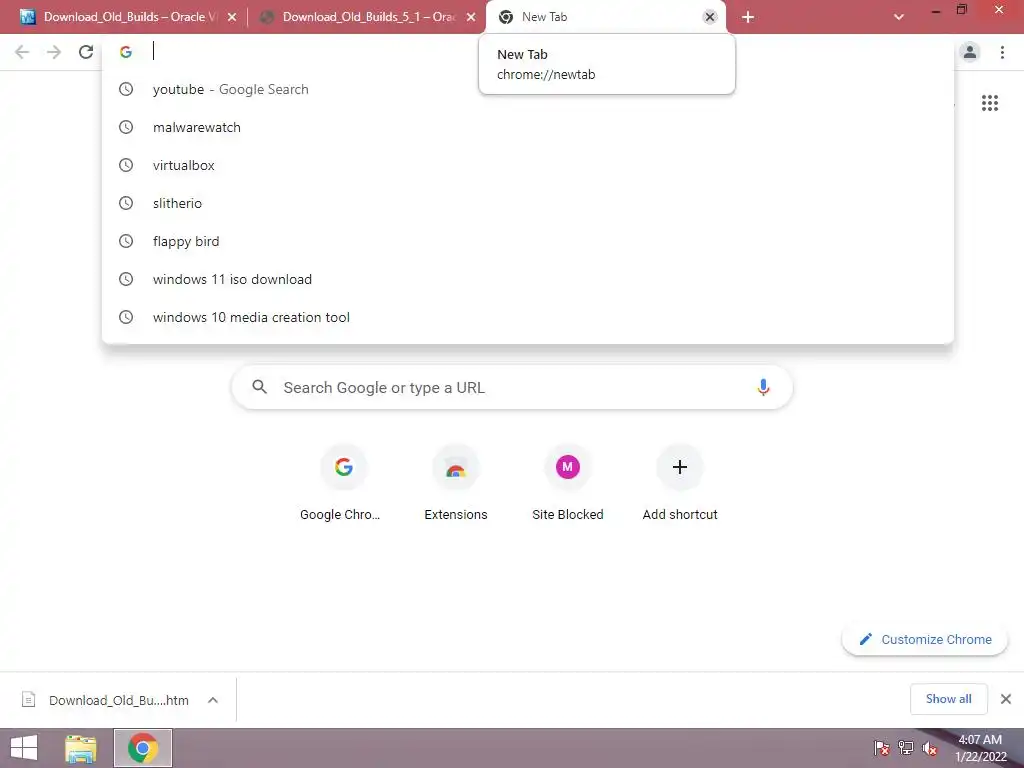Click the muted volume tray icon
This screenshot has height=768, width=1024.
[930, 748]
